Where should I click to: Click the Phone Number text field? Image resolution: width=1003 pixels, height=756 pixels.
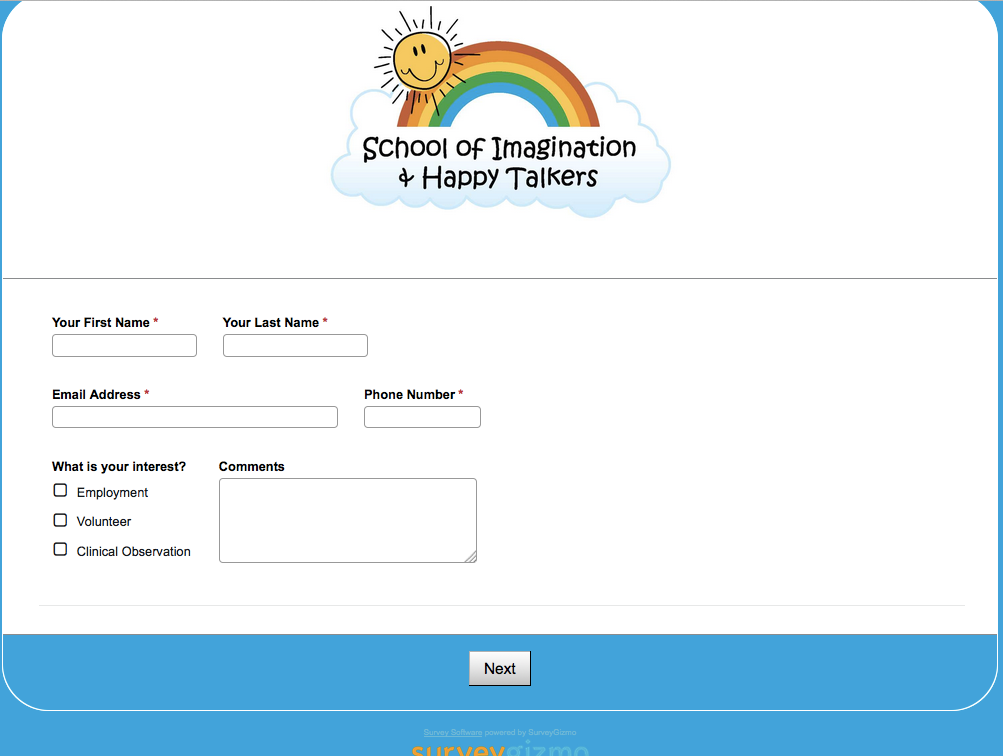click(x=422, y=417)
